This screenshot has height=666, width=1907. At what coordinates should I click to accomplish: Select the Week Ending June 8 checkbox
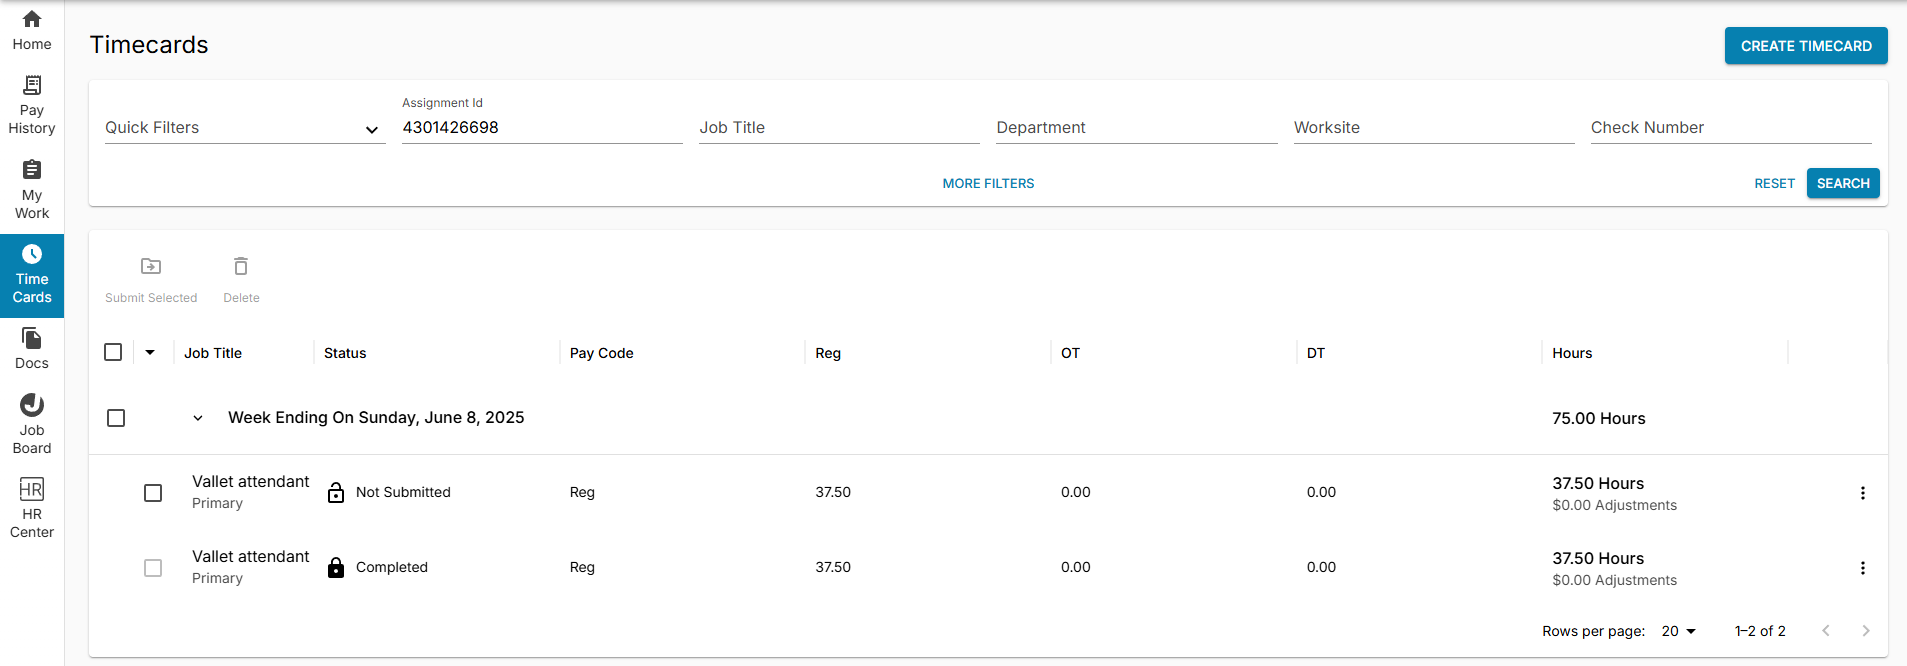[x=116, y=418]
